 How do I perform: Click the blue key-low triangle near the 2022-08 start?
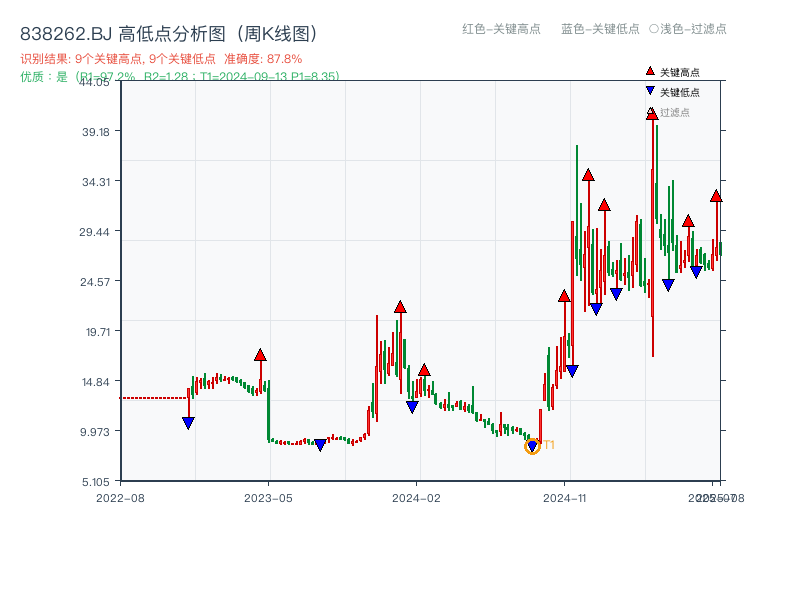pos(188,422)
